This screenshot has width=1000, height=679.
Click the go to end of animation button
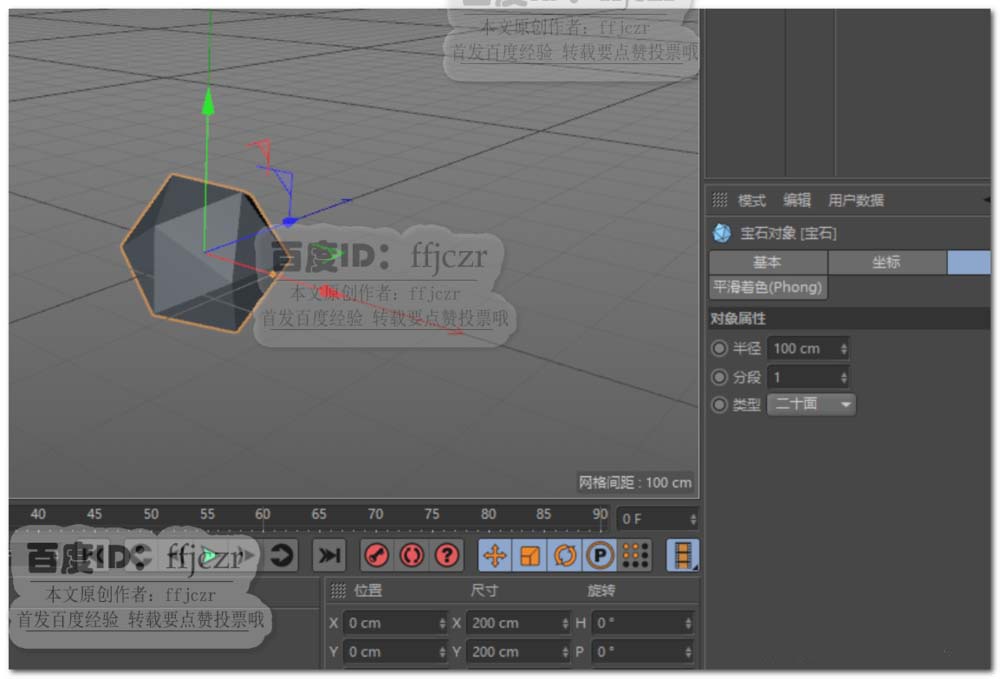tap(329, 555)
